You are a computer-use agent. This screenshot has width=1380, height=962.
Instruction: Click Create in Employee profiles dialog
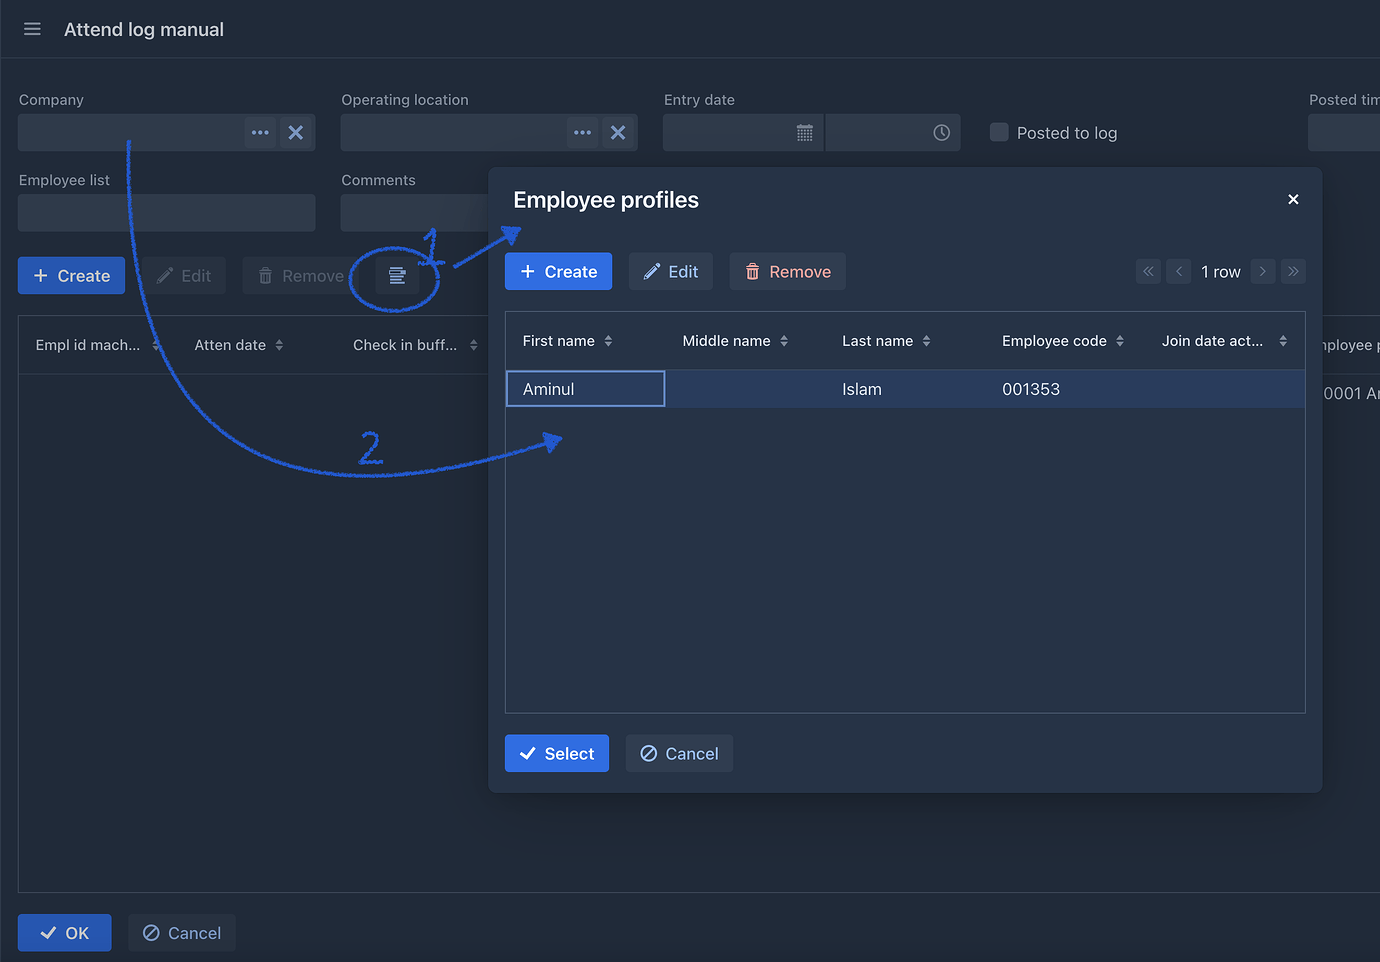pos(558,271)
